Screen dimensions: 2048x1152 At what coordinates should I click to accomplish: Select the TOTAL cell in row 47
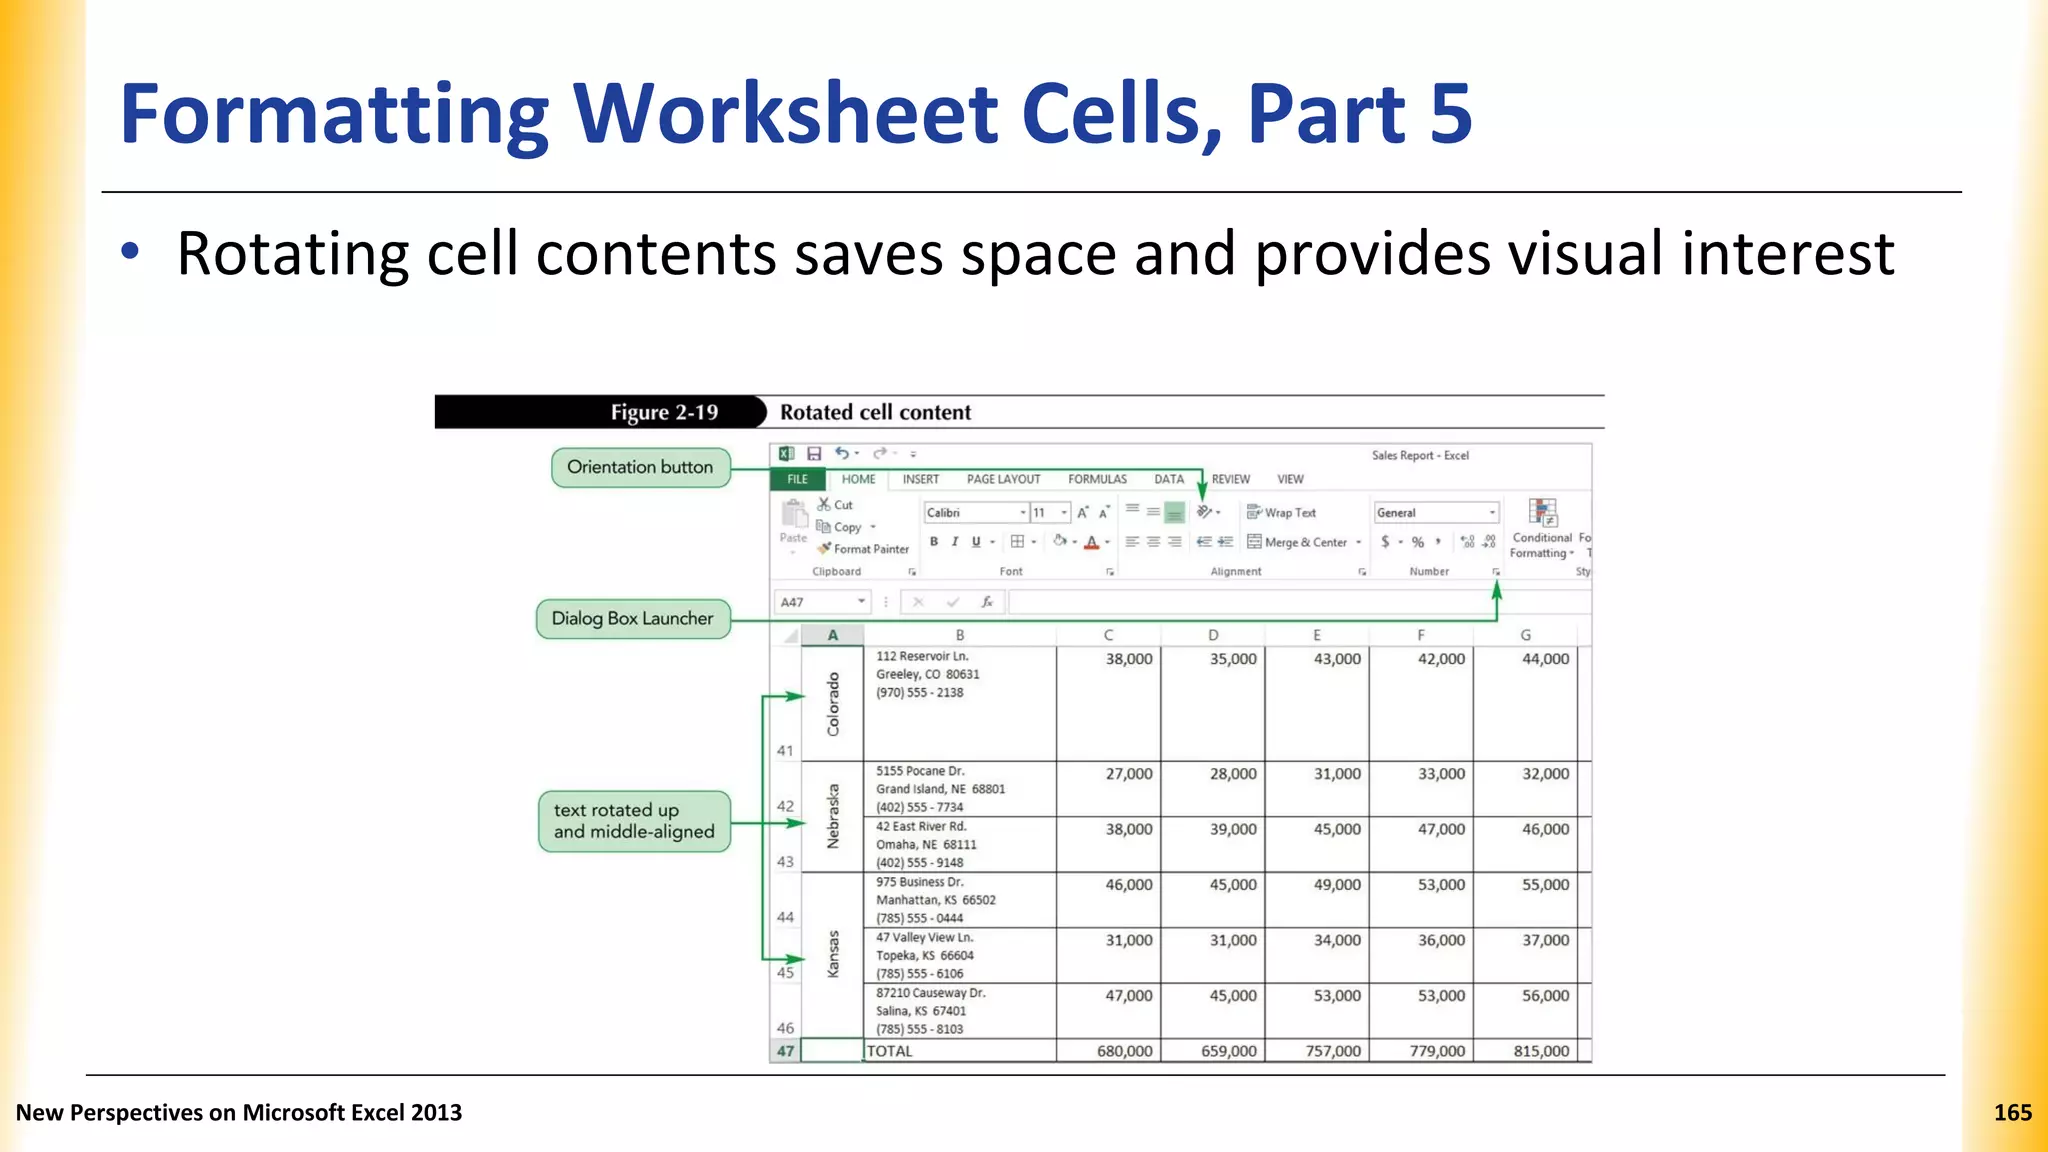pos(959,1051)
